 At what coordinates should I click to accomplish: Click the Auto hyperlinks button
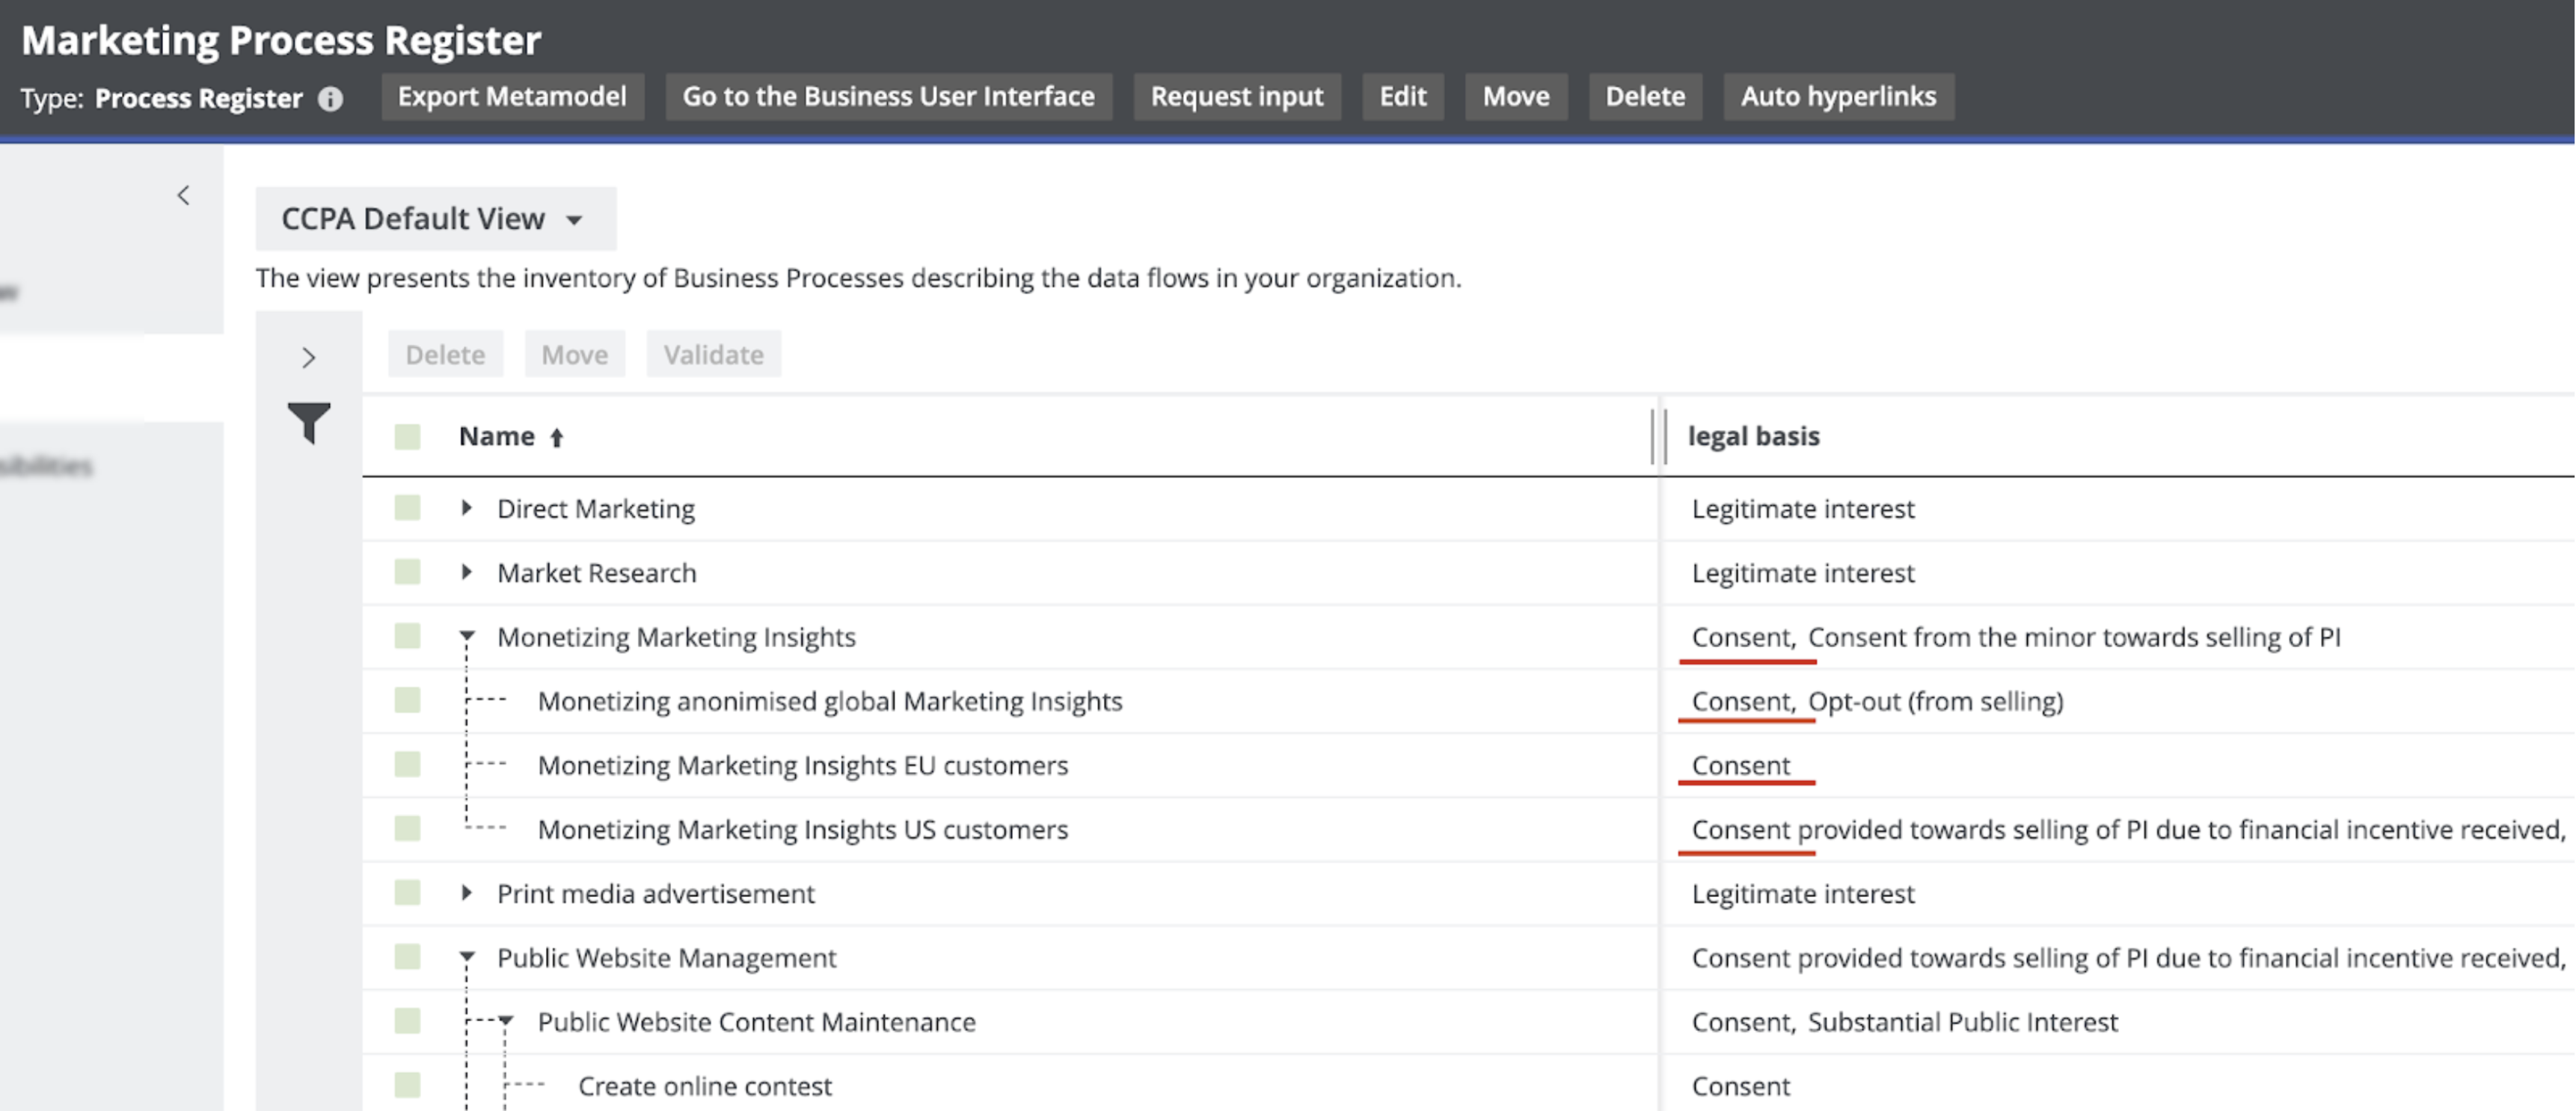coord(1838,96)
